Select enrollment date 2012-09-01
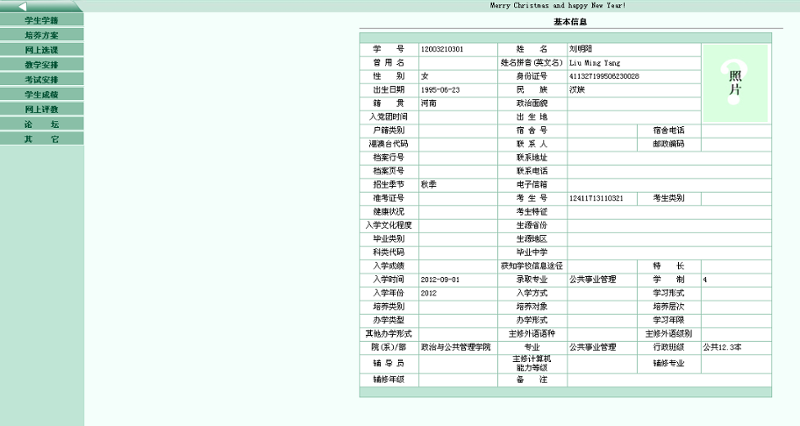 pyautogui.click(x=440, y=280)
